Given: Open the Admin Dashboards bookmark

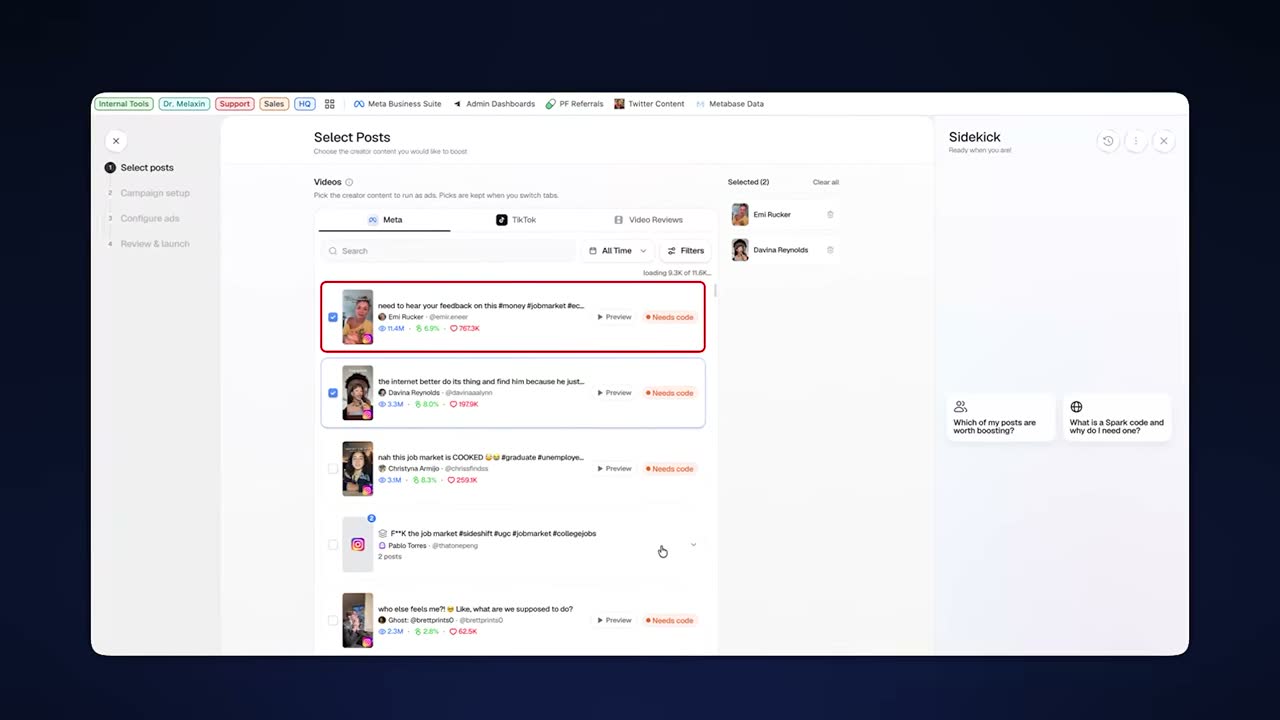Looking at the screenshot, I should [493, 104].
